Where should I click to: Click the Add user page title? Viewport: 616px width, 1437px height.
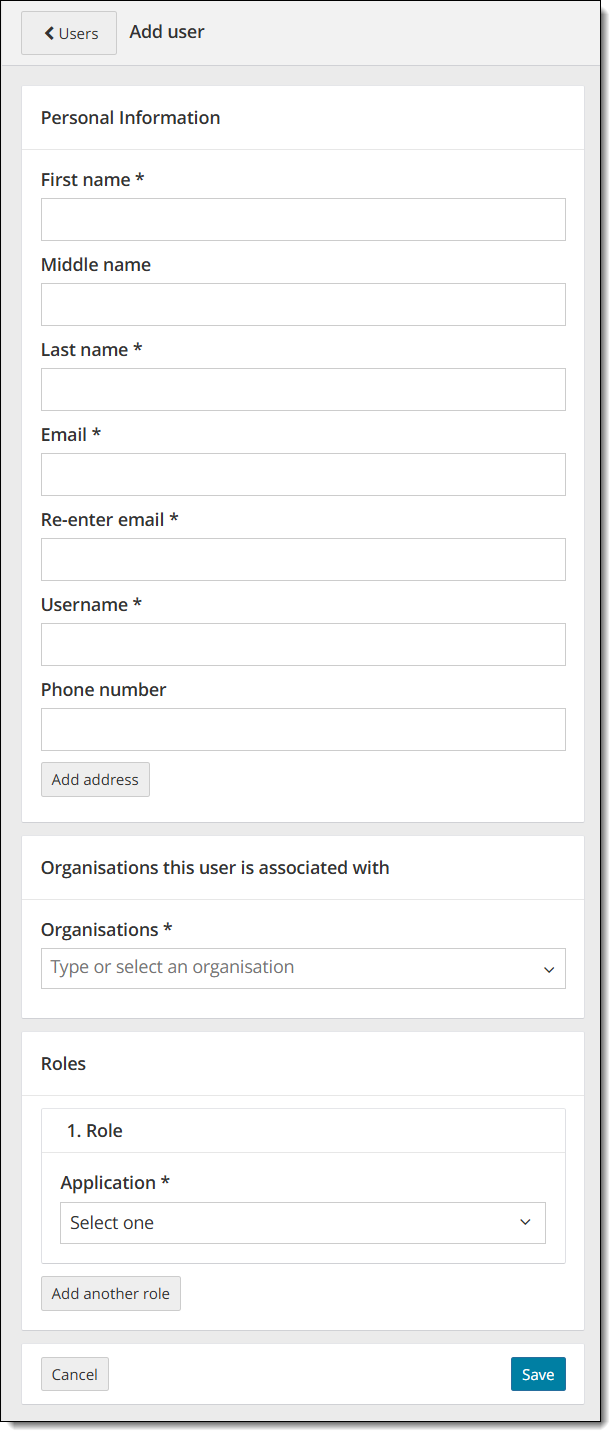pyautogui.click(x=167, y=32)
